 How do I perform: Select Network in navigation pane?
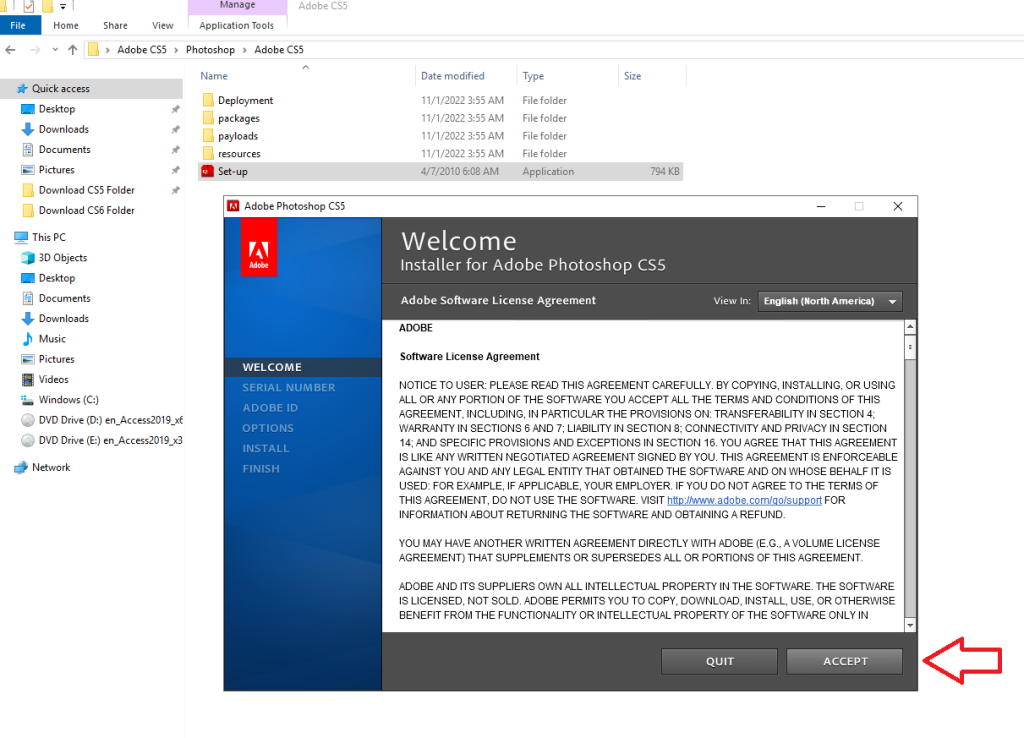click(51, 467)
